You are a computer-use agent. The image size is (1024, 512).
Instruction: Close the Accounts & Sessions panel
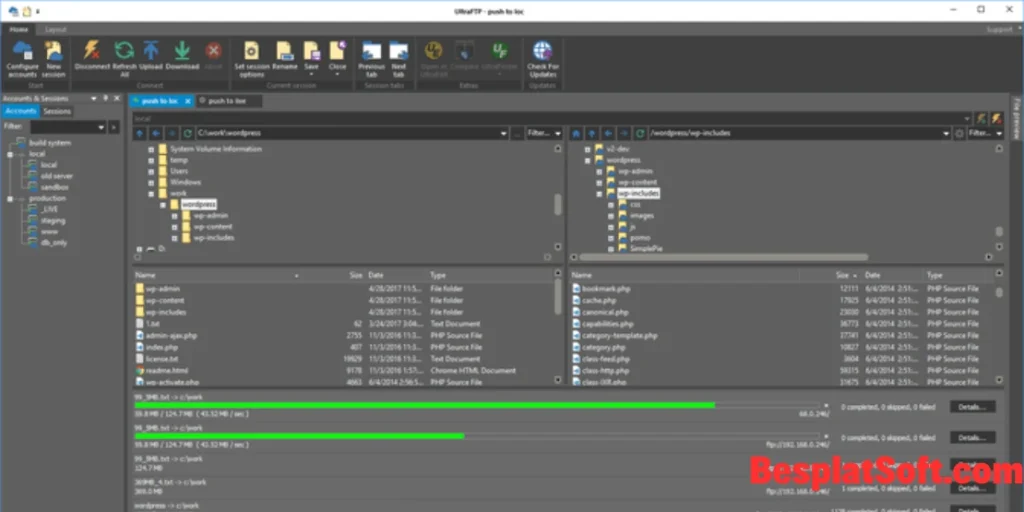117,98
